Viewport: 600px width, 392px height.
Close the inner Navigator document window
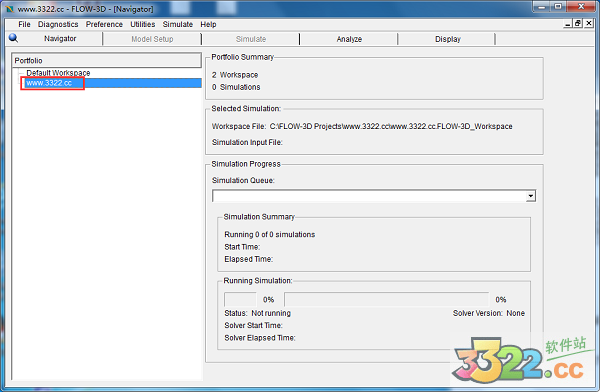pyautogui.click(x=589, y=24)
